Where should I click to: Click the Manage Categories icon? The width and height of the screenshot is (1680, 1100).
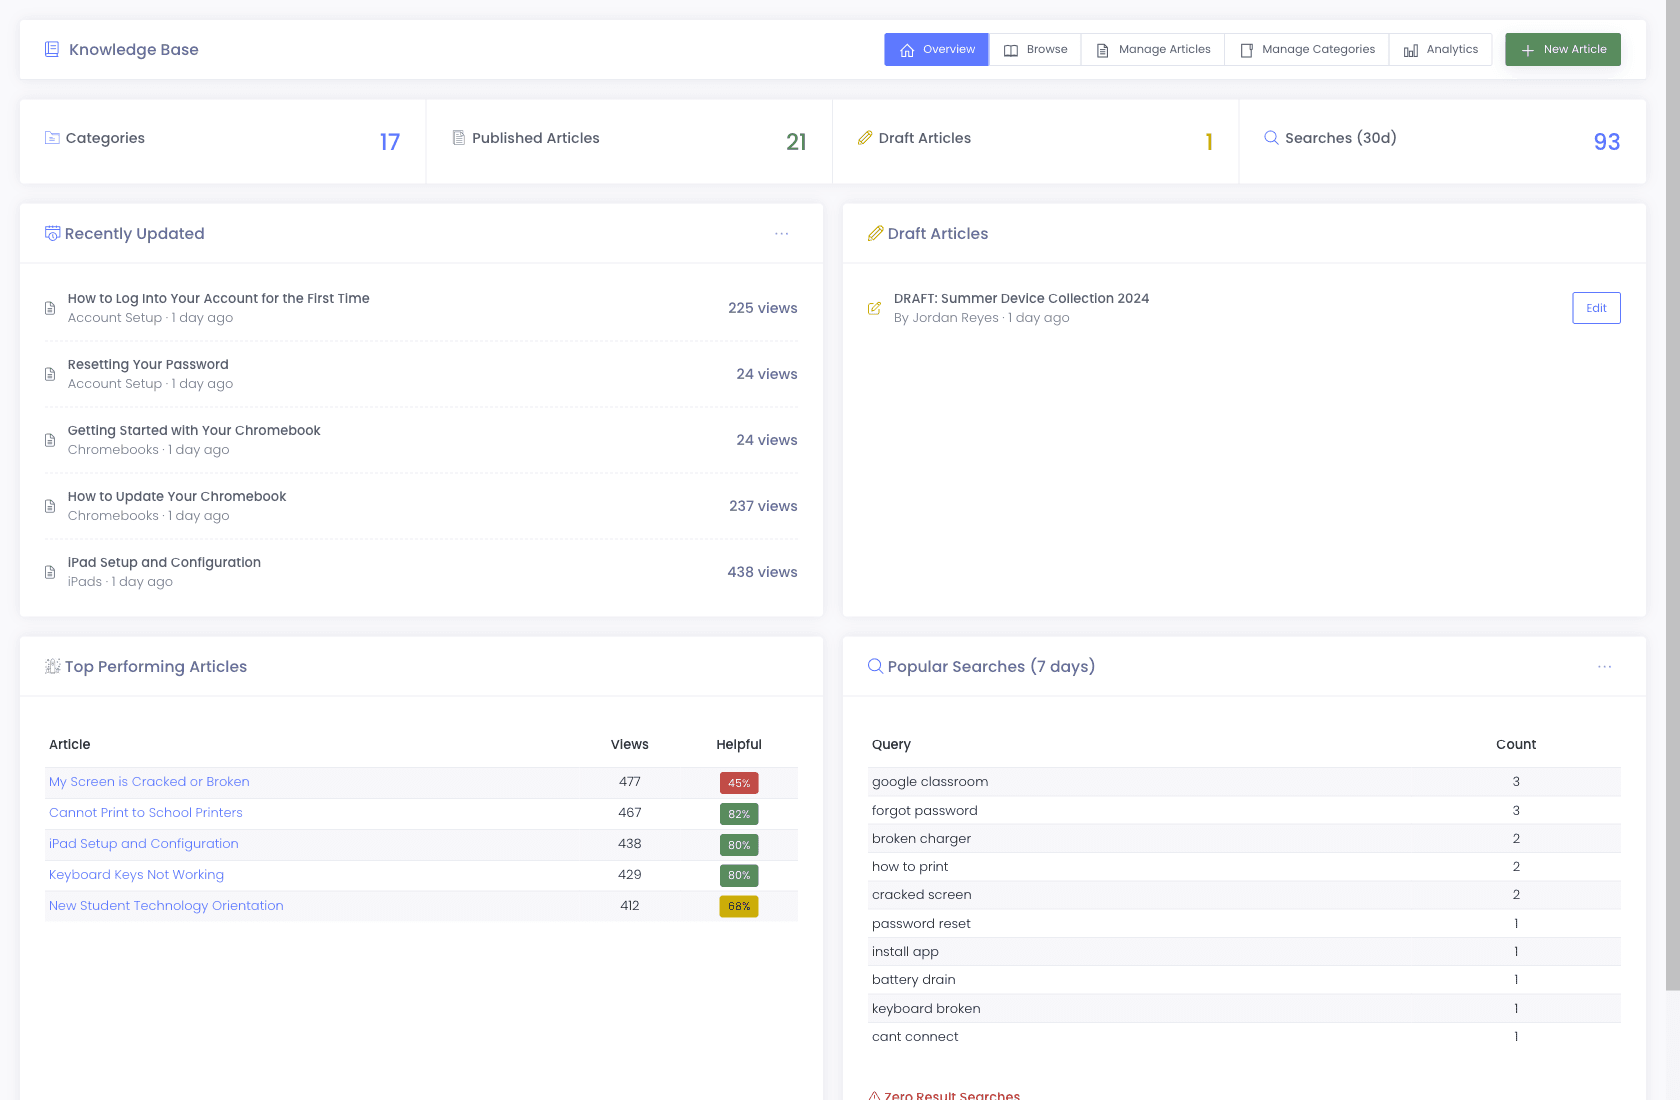1246,50
